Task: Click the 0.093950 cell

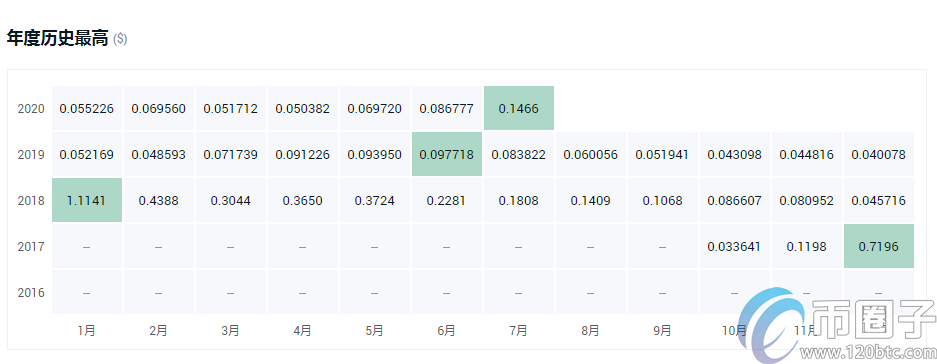Action: [375, 154]
